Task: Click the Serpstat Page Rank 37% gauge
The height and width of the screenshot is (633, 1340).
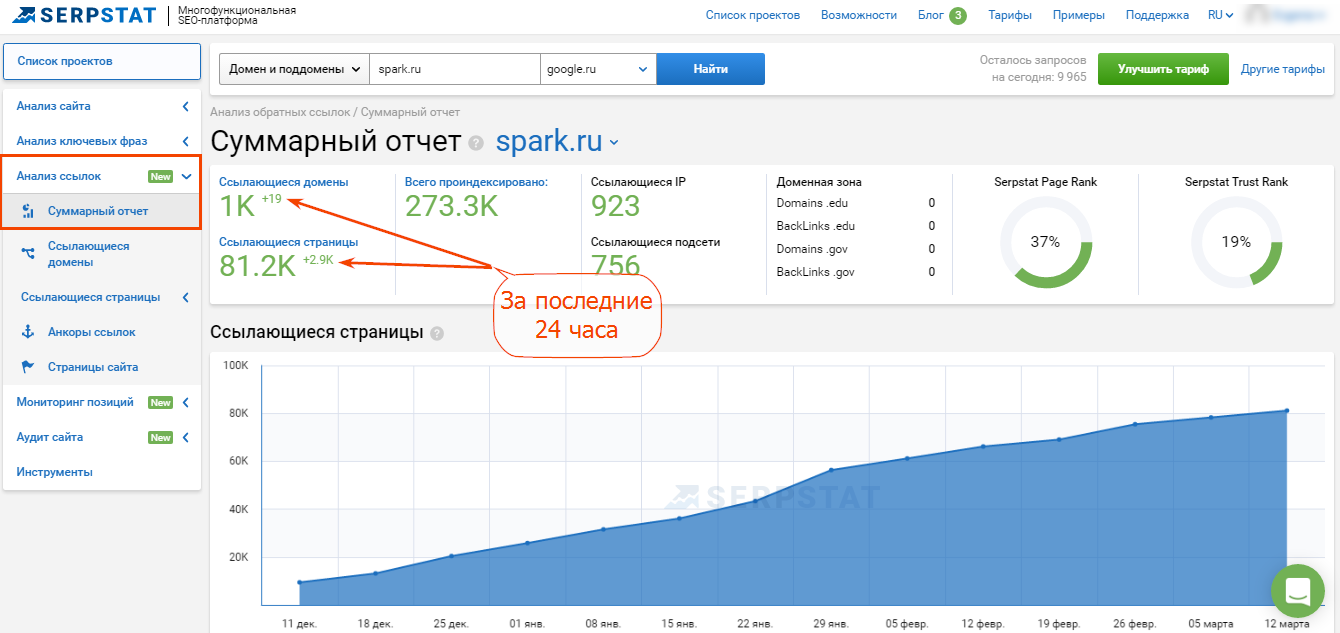Action: 1045,242
